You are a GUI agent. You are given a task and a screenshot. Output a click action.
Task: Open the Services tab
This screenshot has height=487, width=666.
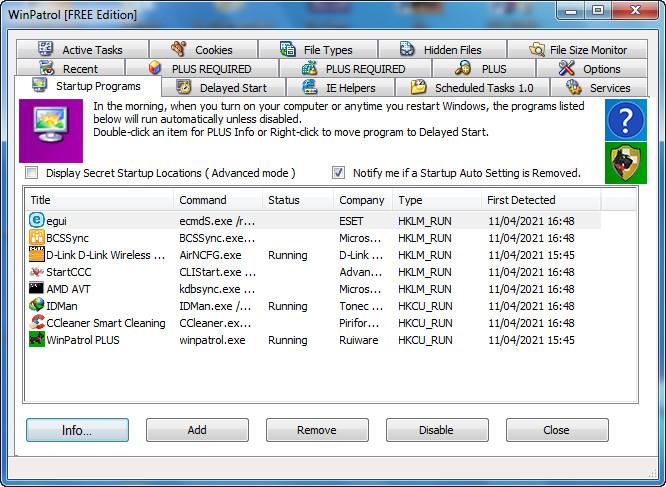[599, 87]
